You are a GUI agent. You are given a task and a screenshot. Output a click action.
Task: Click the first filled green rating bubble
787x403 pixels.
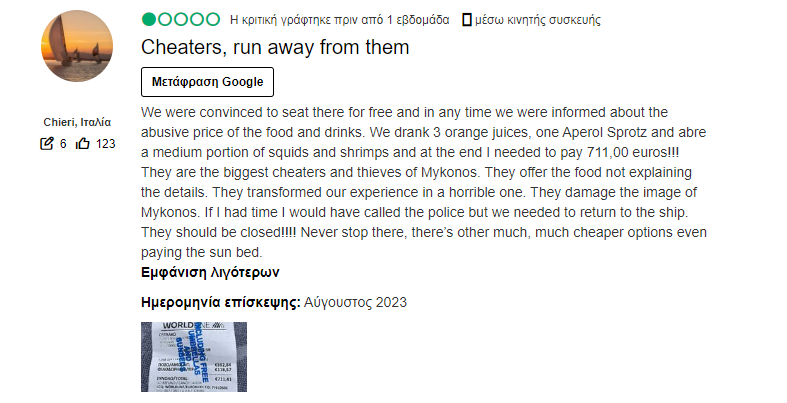coord(149,19)
